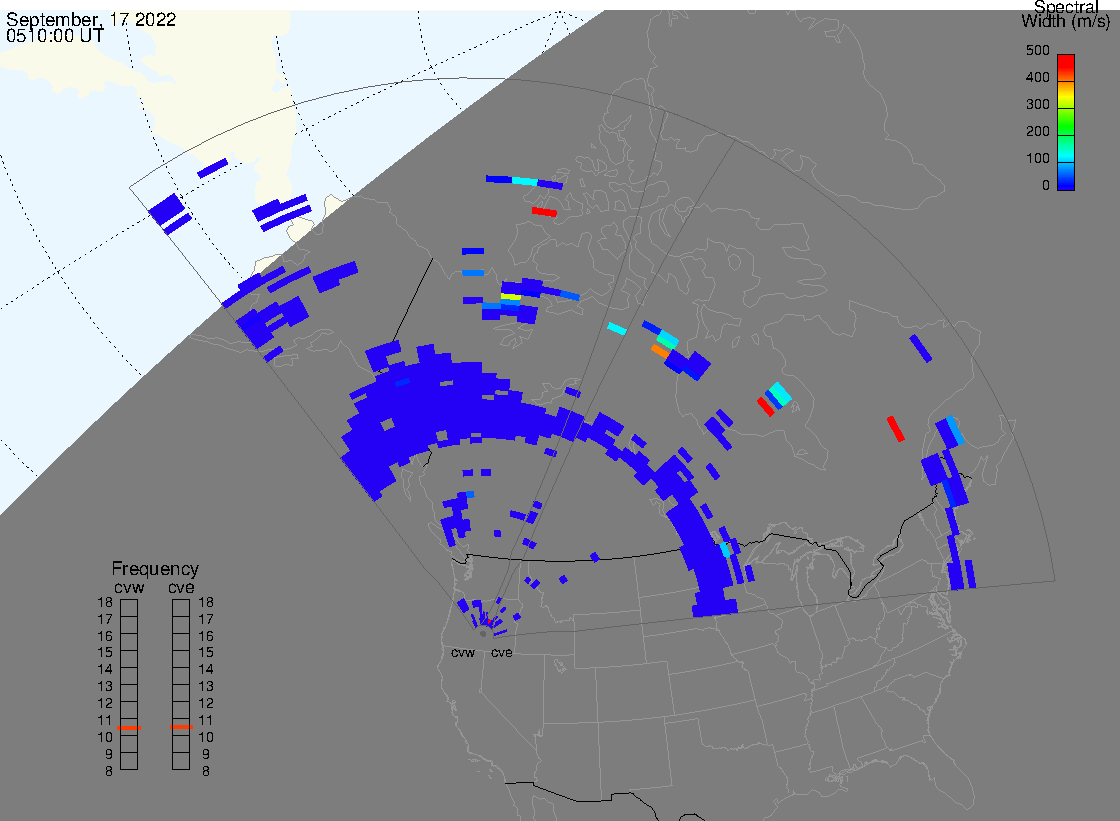
Task: Click the 500 label on the color scale
Action: click(1037, 50)
